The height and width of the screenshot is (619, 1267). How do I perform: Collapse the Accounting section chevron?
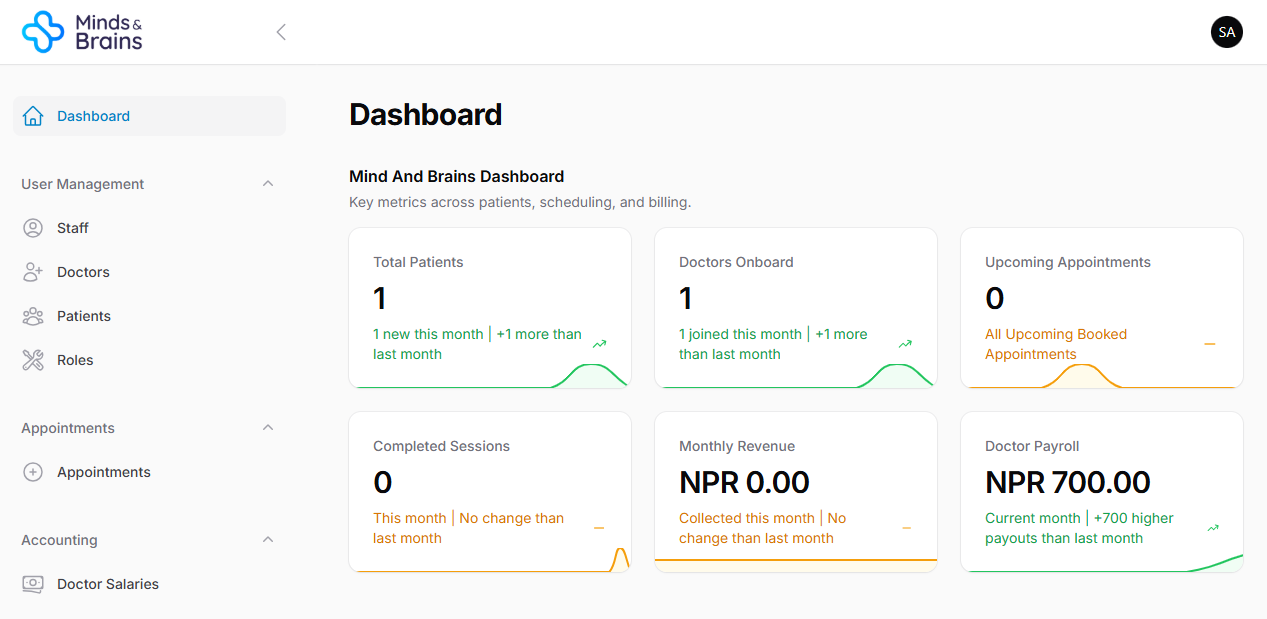click(x=267, y=540)
